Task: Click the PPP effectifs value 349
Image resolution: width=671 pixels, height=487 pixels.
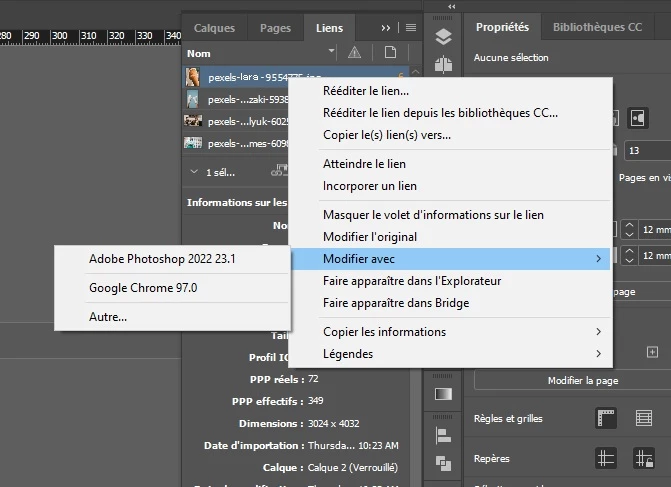Action: tap(316, 401)
